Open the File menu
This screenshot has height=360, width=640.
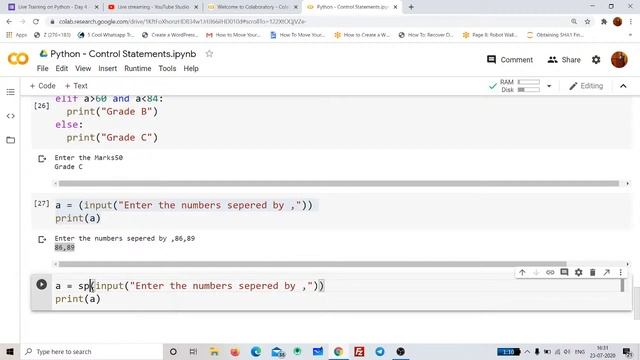click(42, 68)
